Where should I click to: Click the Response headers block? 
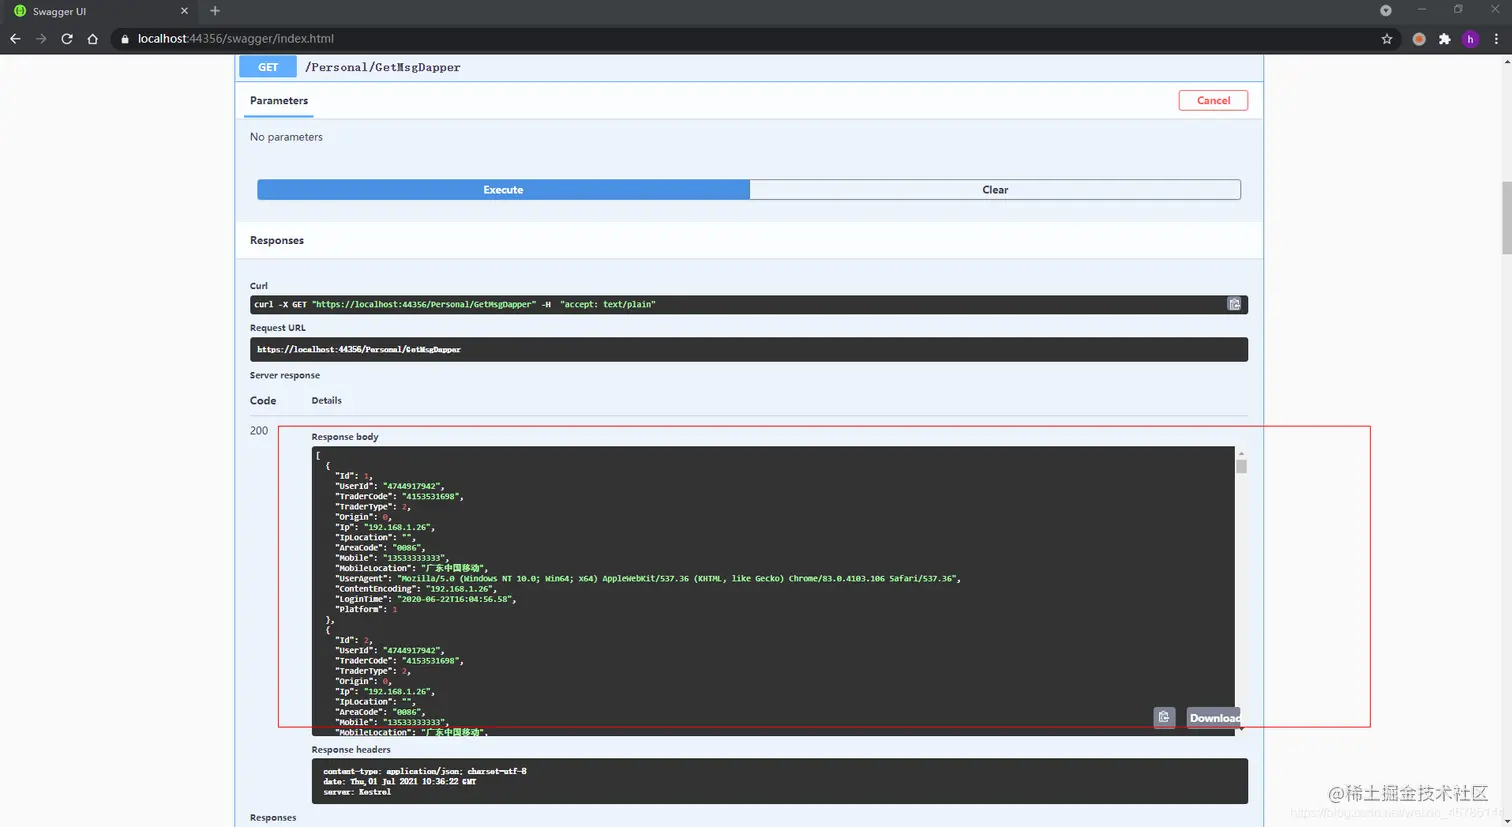[780, 781]
